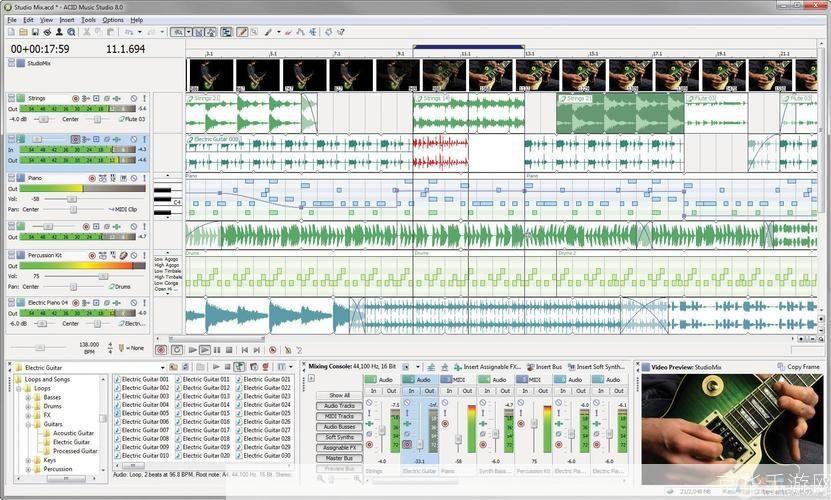831x500 pixels.
Task: Click Play From Start in the transport bar
Action: pyautogui.click(x=193, y=350)
